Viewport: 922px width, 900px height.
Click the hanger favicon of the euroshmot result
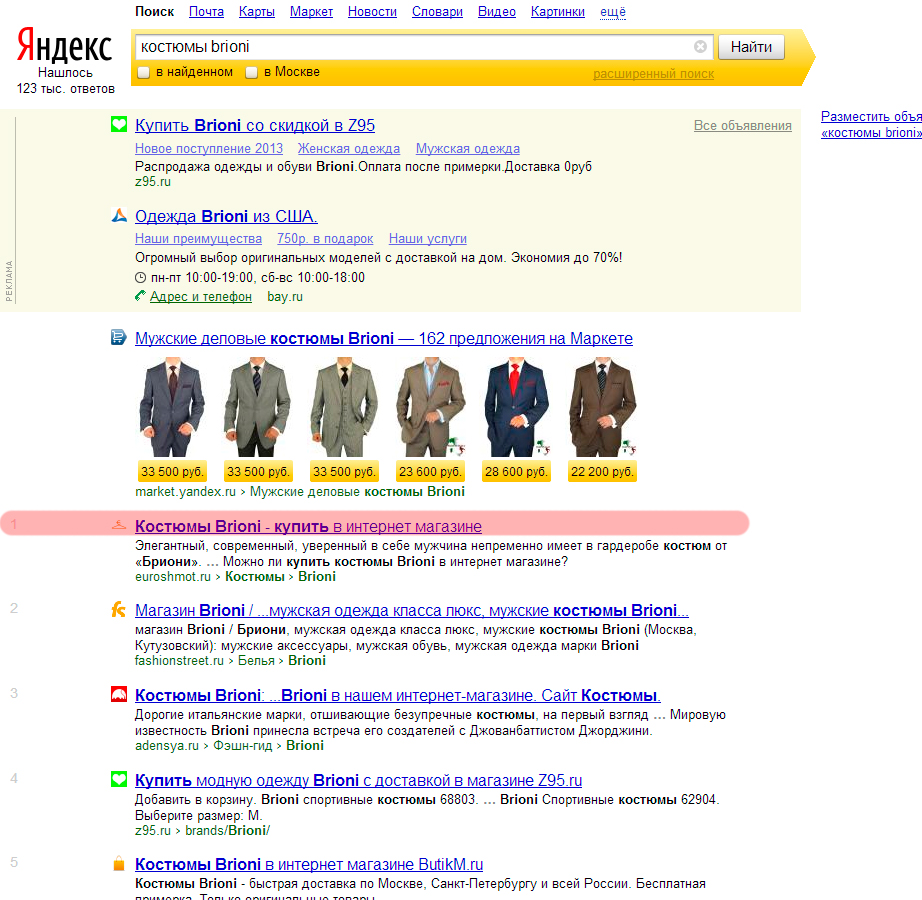tap(119, 525)
